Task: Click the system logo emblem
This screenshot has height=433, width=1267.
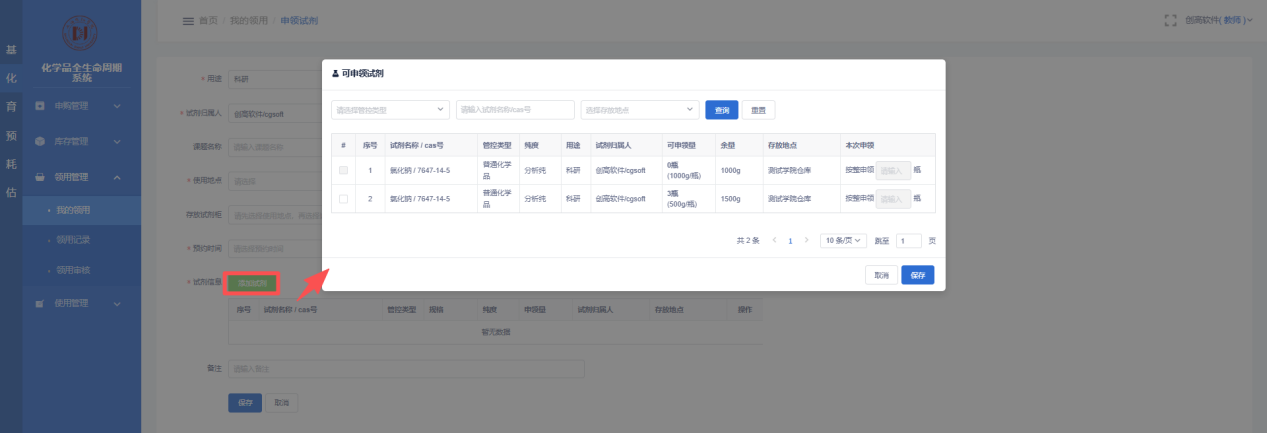Action: [81, 34]
